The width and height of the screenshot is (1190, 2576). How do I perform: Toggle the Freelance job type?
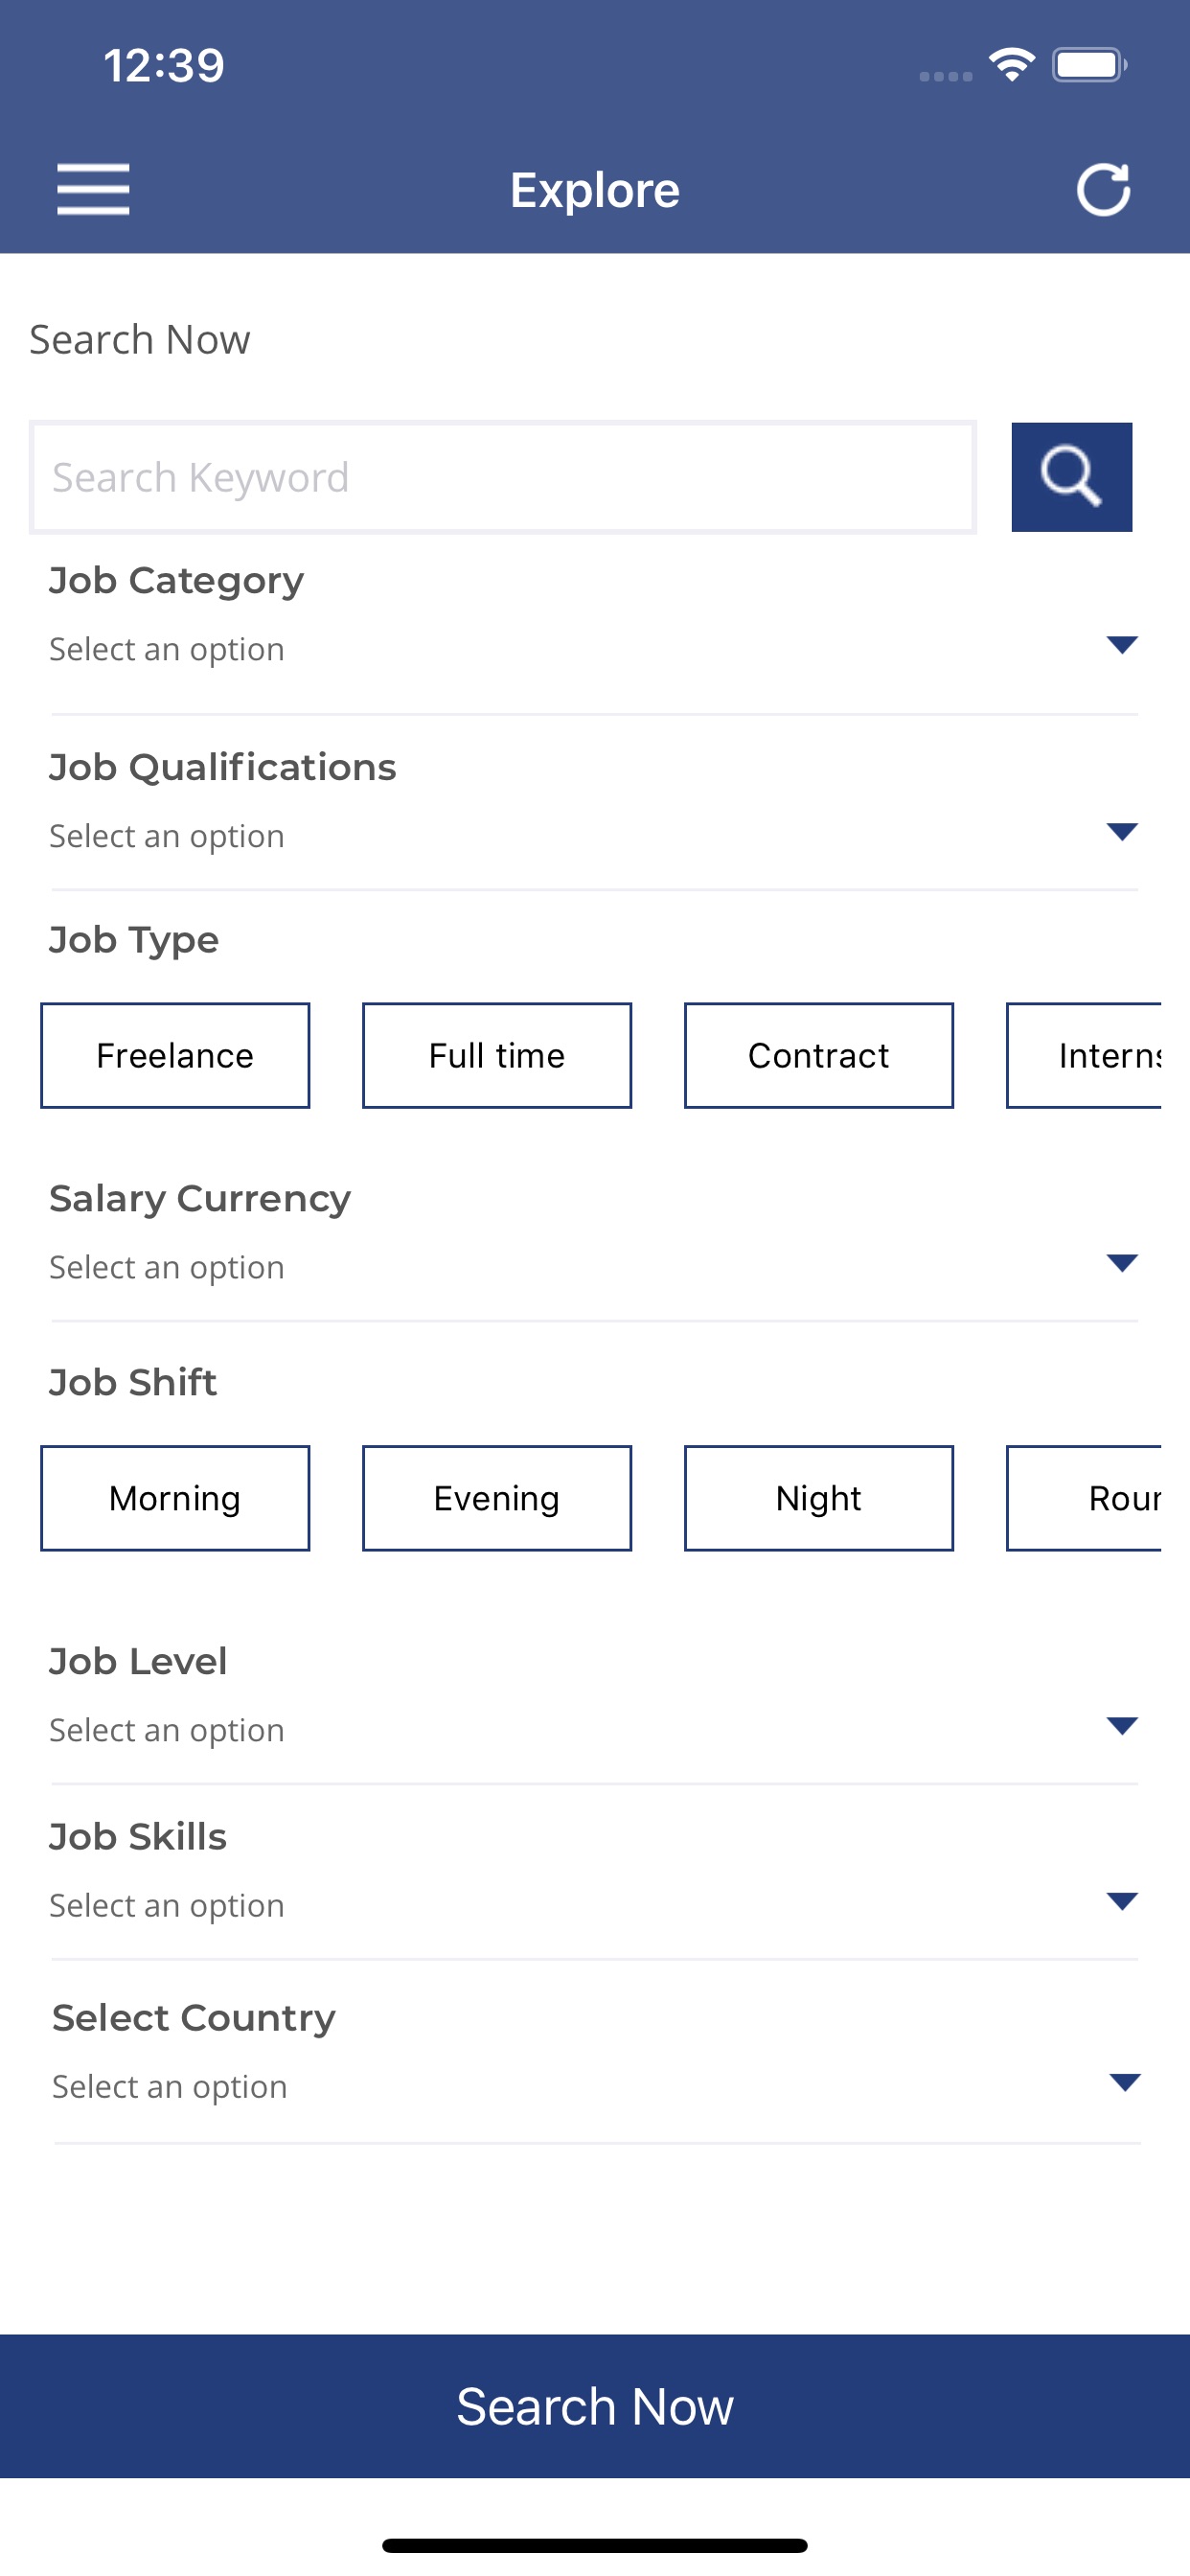tap(175, 1055)
